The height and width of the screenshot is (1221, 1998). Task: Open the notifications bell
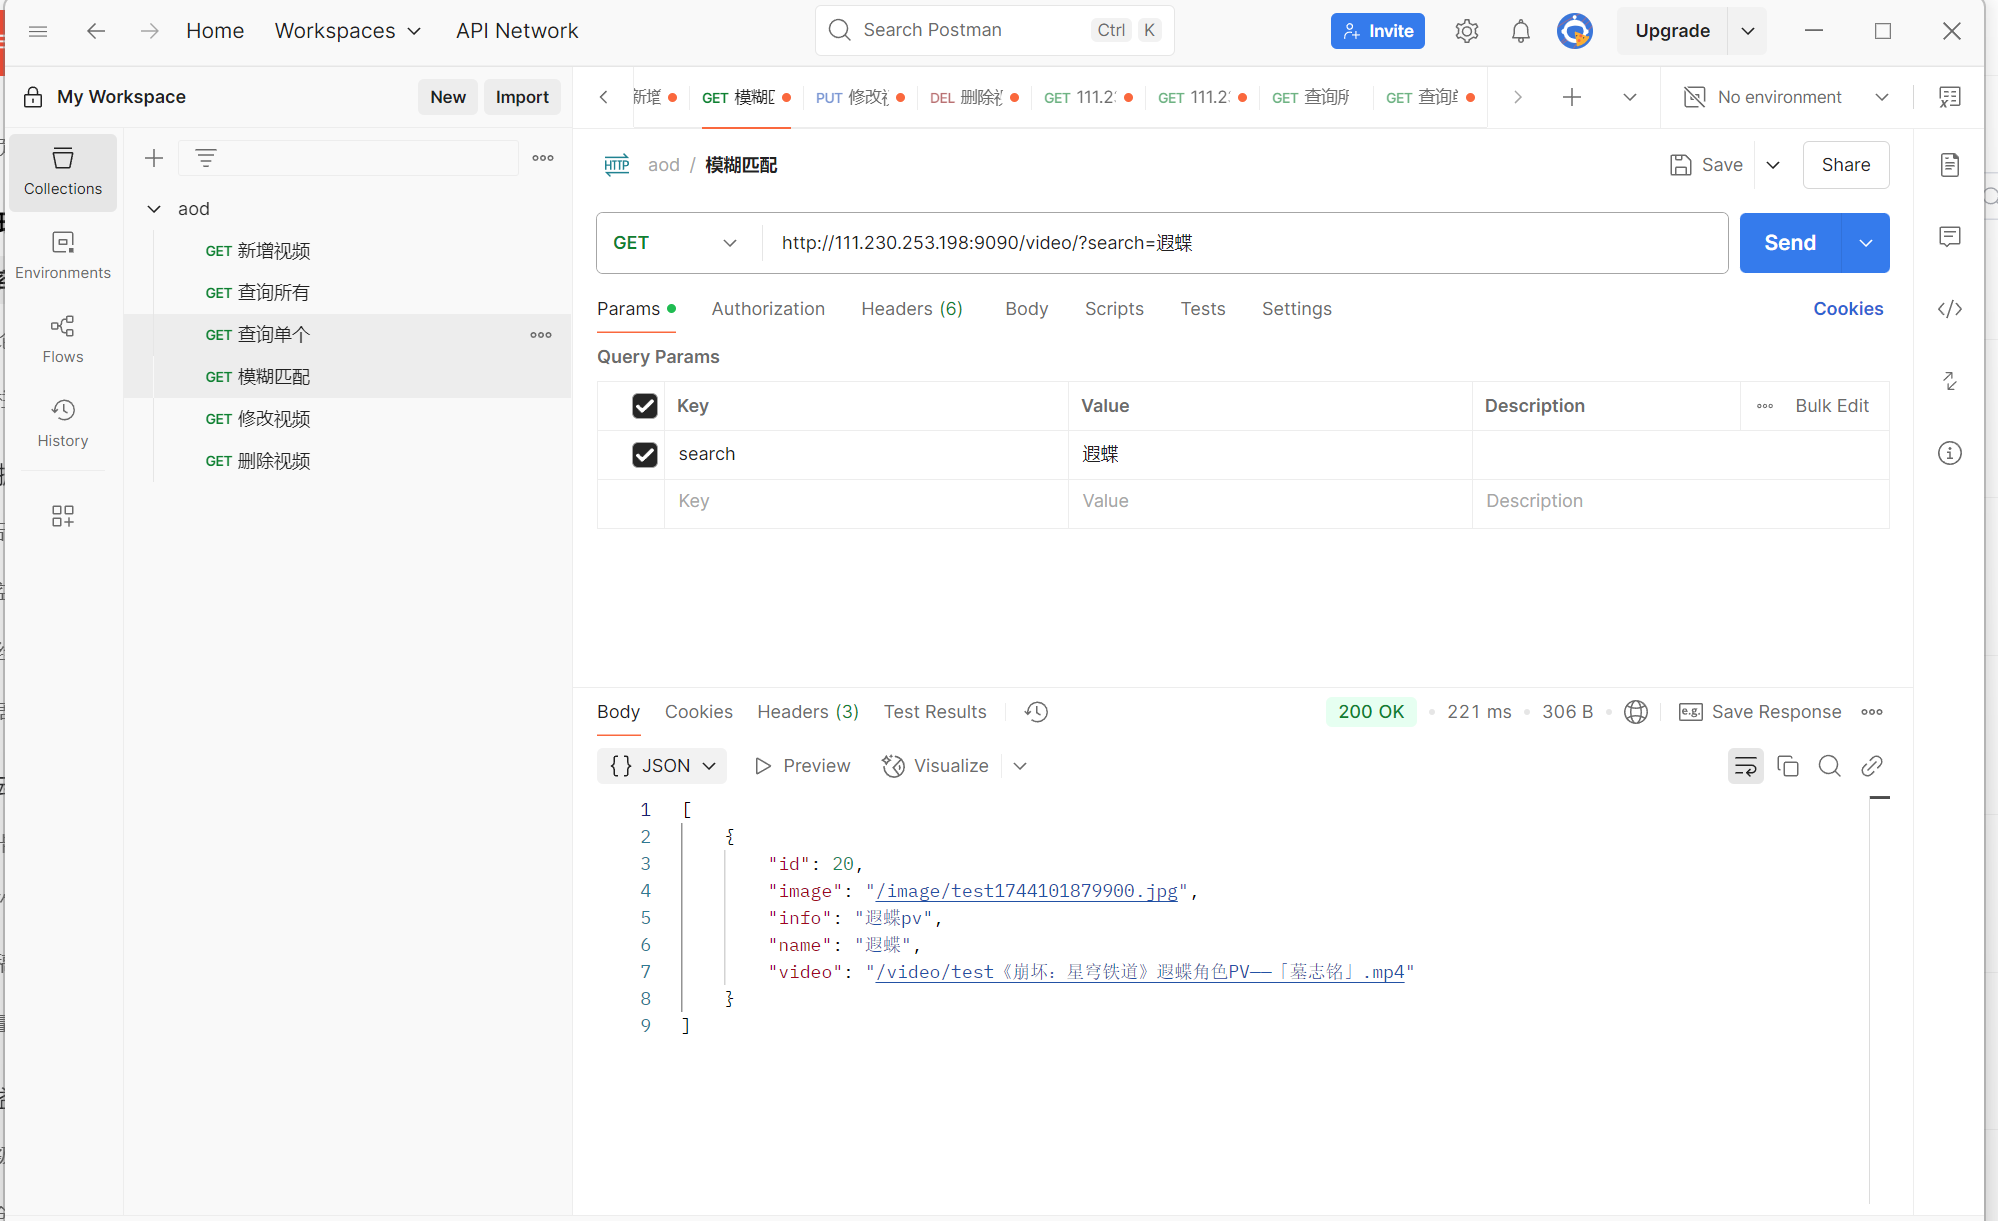[x=1520, y=31]
